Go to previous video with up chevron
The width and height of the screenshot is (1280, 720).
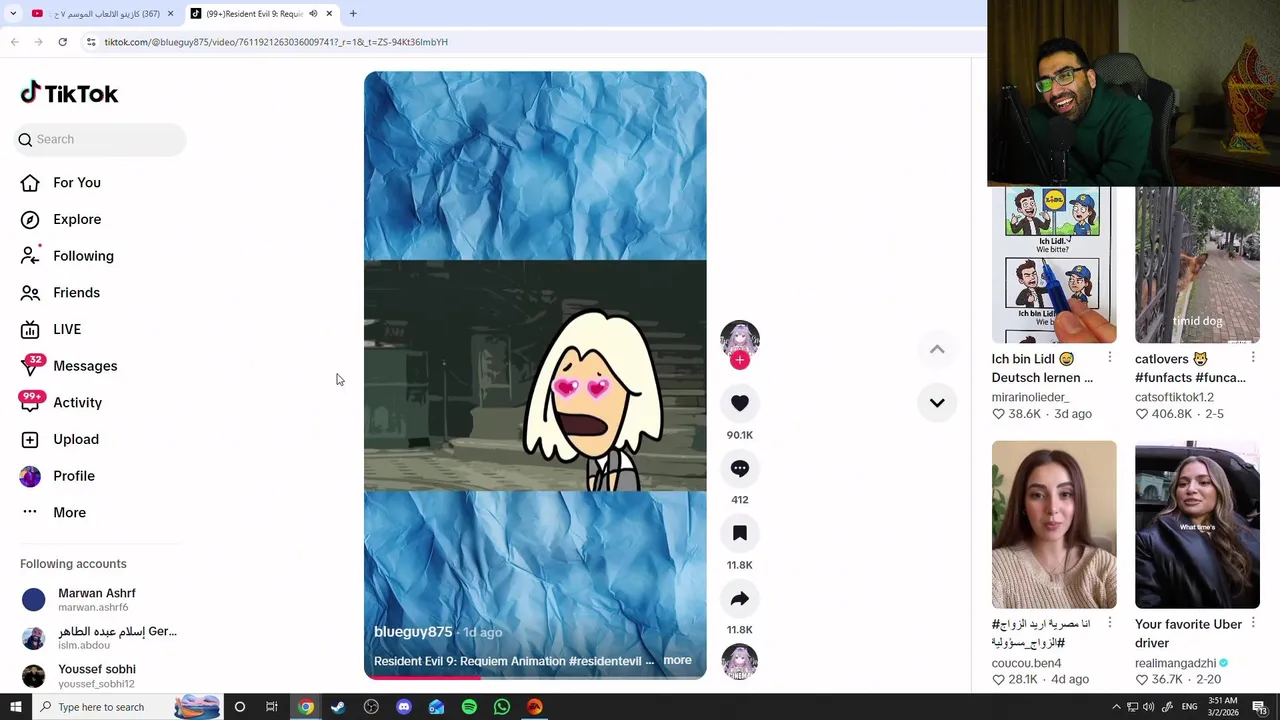(937, 349)
